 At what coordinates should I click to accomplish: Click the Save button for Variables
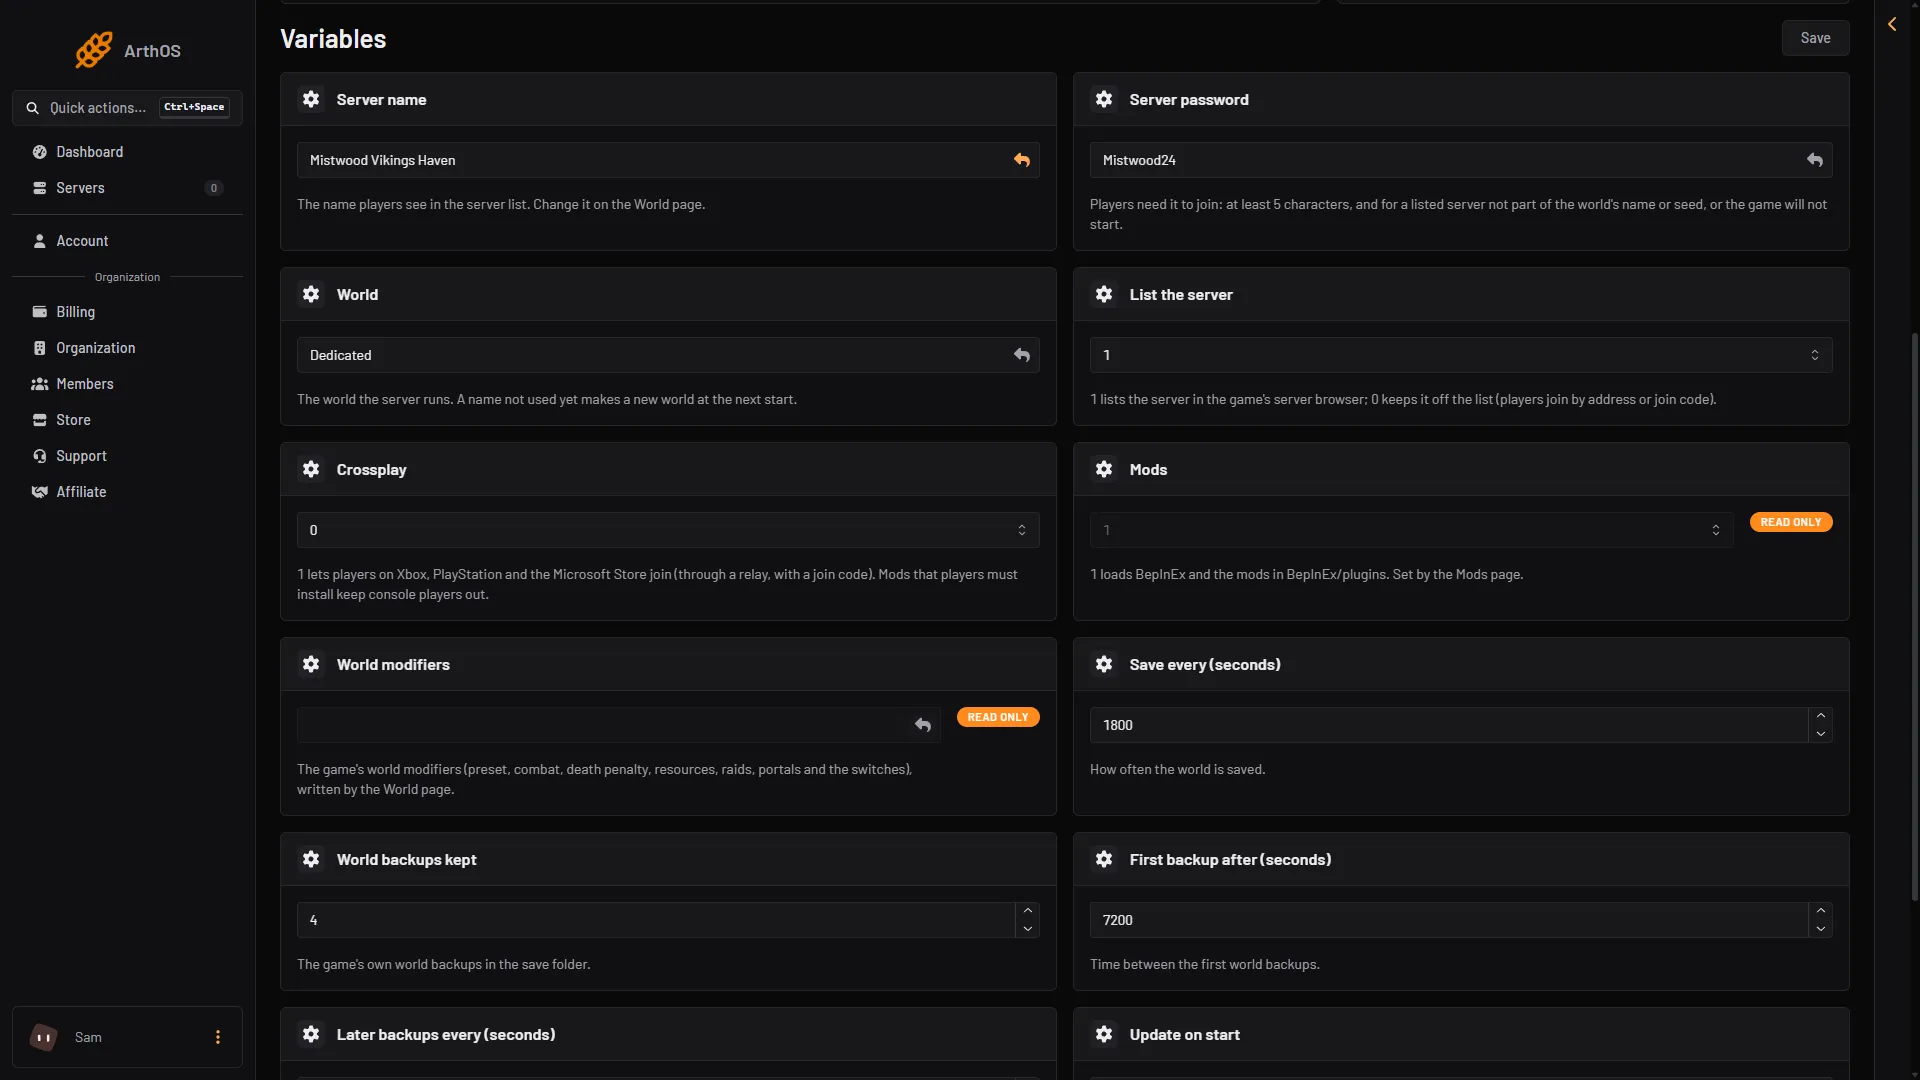pos(1815,38)
